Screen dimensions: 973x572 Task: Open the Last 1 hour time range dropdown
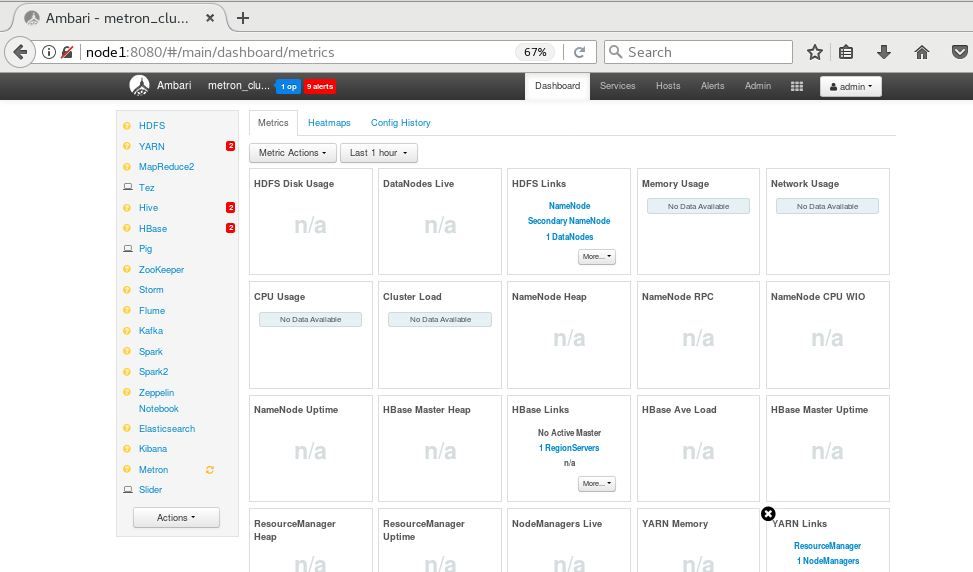379,153
